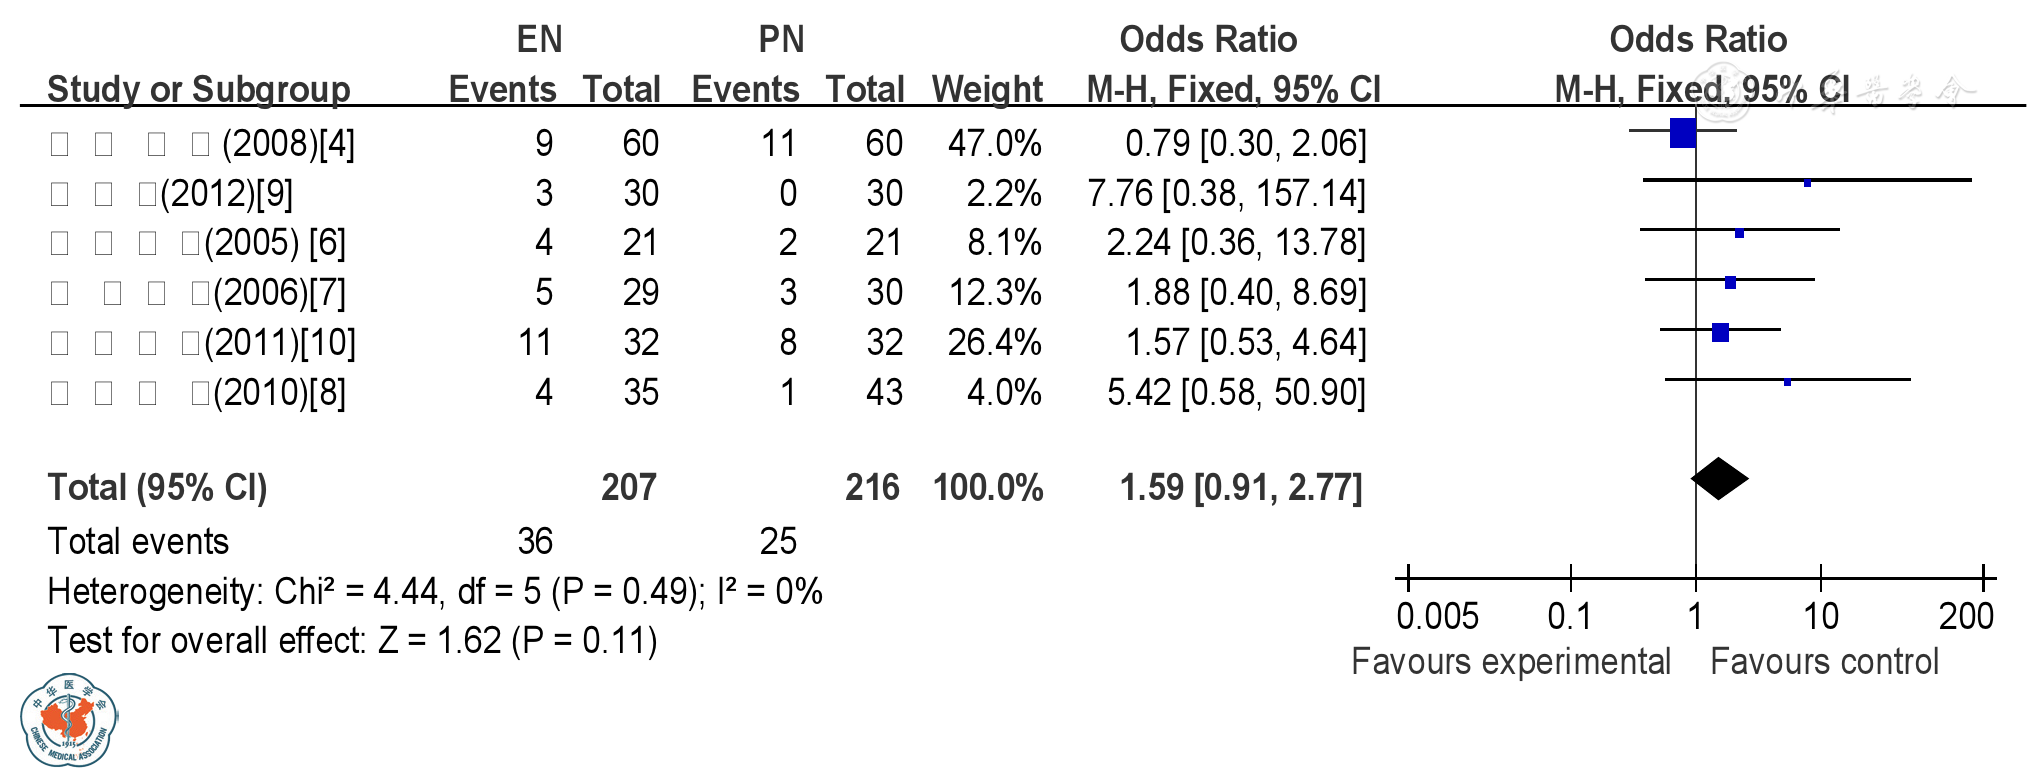Click the 'Total (95% CI)' row label
The image size is (2034, 780).
(x=158, y=488)
